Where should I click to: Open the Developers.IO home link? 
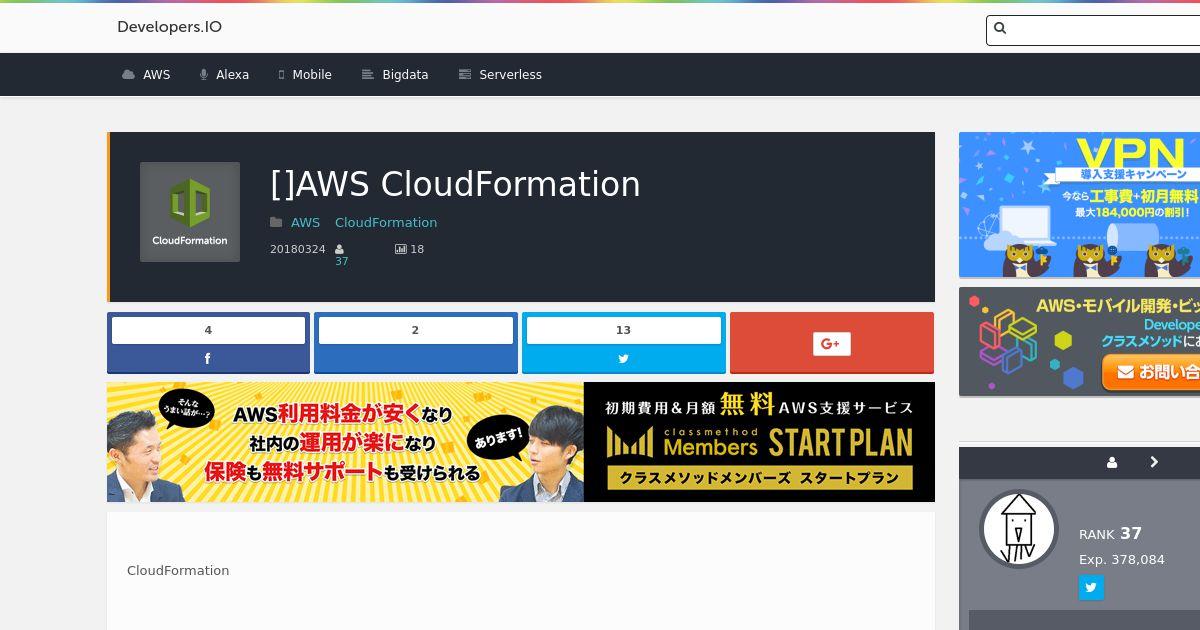169,27
